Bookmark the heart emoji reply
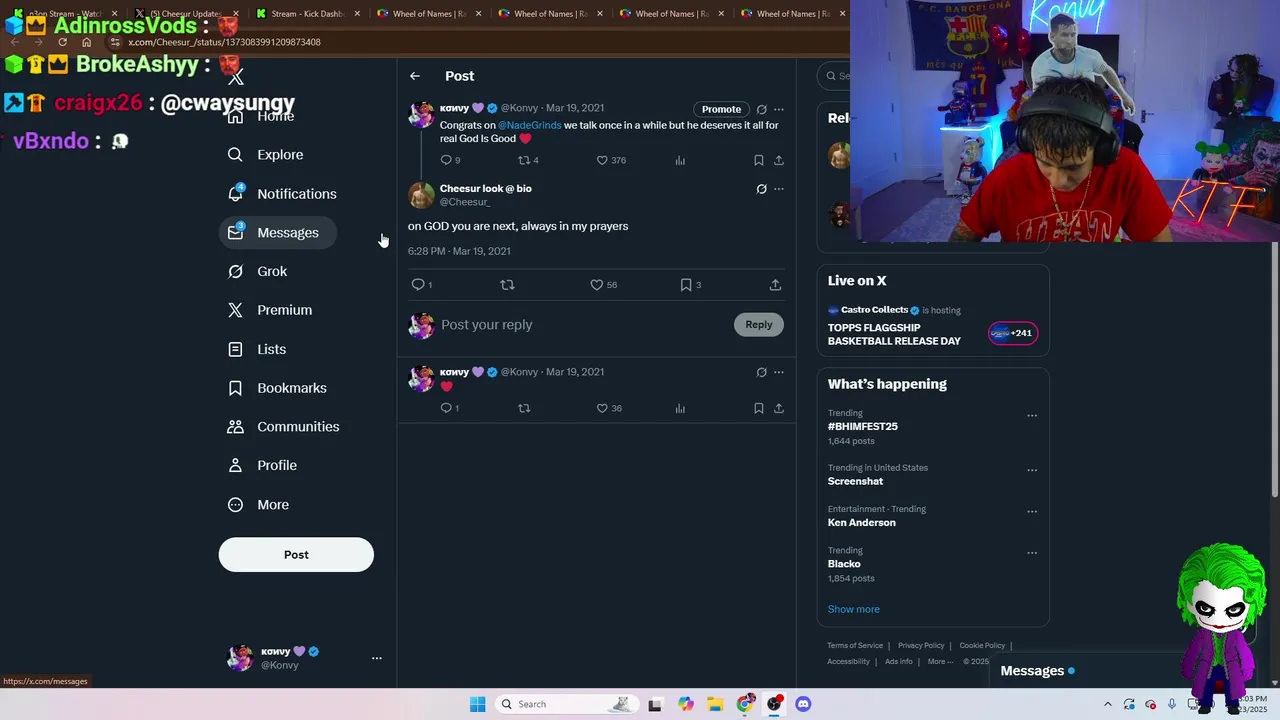The height and width of the screenshot is (720, 1280). [758, 408]
